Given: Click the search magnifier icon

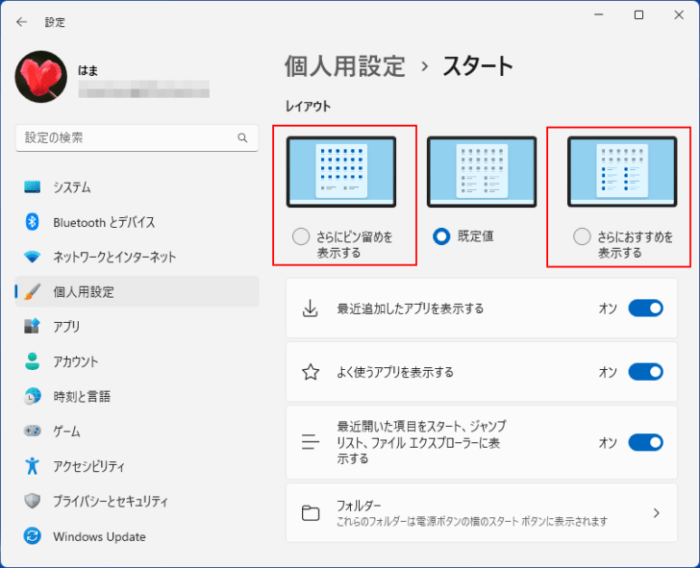Looking at the screenshot, I should pos(242,138).
